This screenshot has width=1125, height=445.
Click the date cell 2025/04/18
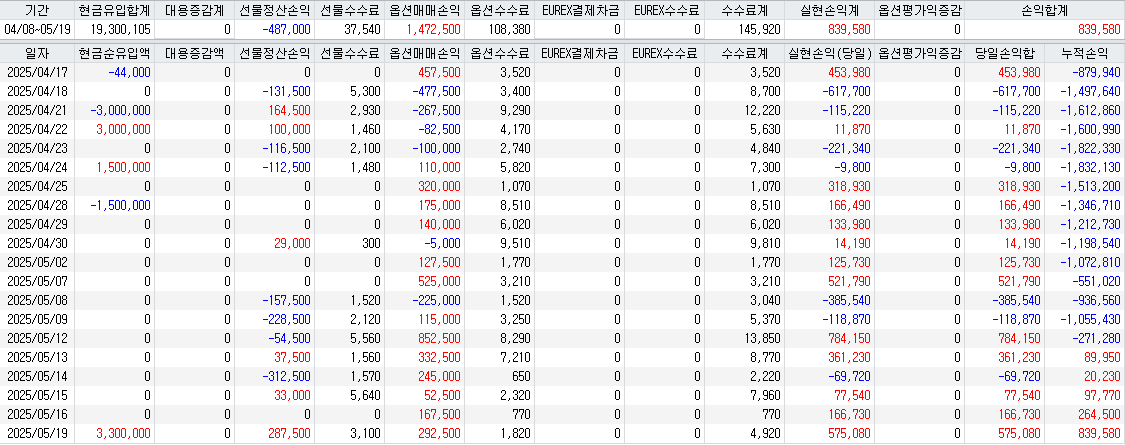(37, 91)
